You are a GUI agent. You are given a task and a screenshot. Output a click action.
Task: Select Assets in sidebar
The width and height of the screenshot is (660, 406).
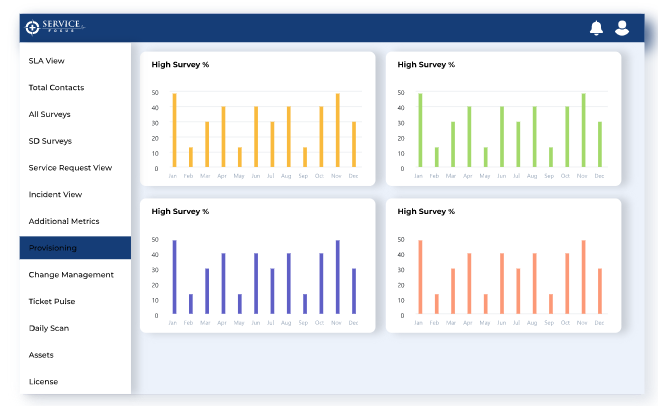[41, 355]
